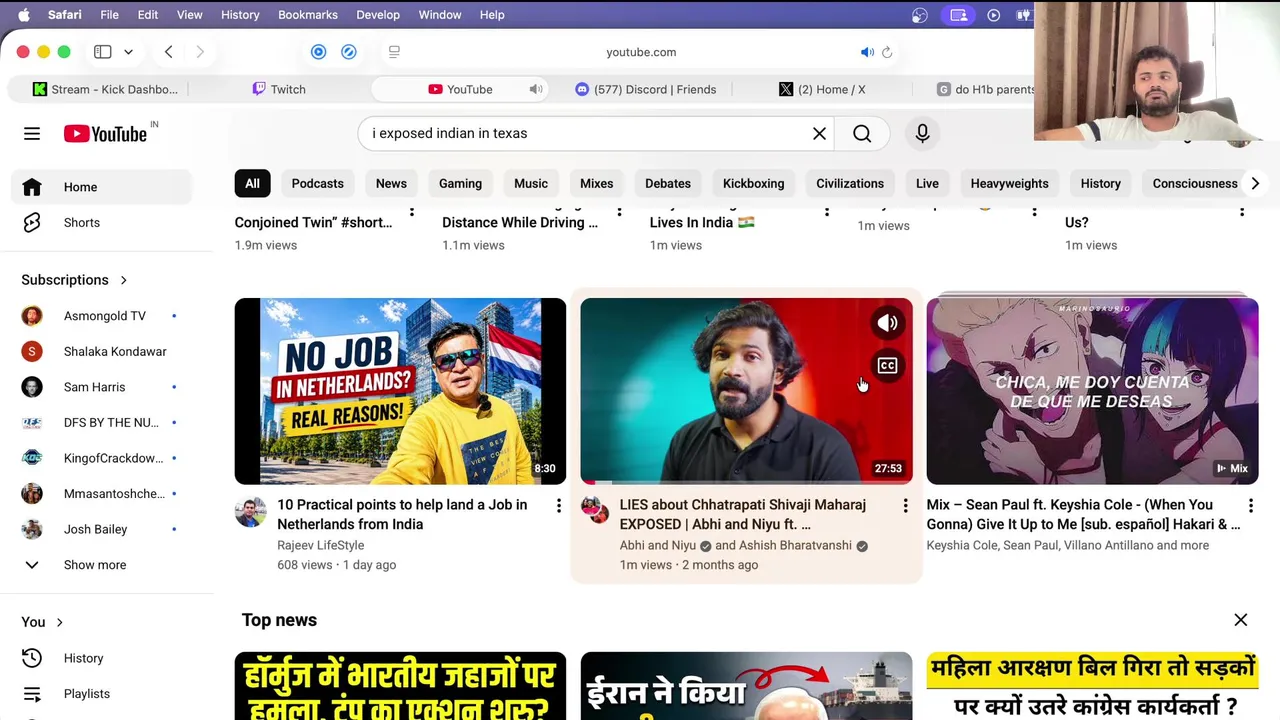Switch to the Twitch tab
This screenshot has width=1280, height=720.
(x=279, y=89)
